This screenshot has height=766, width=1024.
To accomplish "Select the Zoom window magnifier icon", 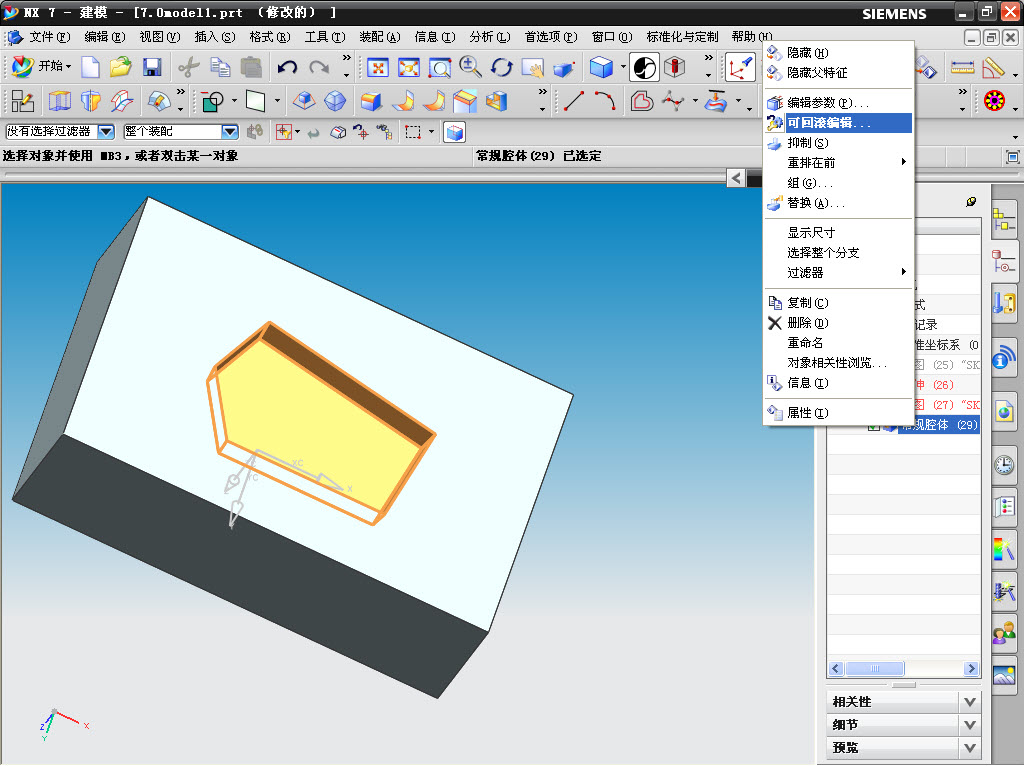I will (440, 67).
